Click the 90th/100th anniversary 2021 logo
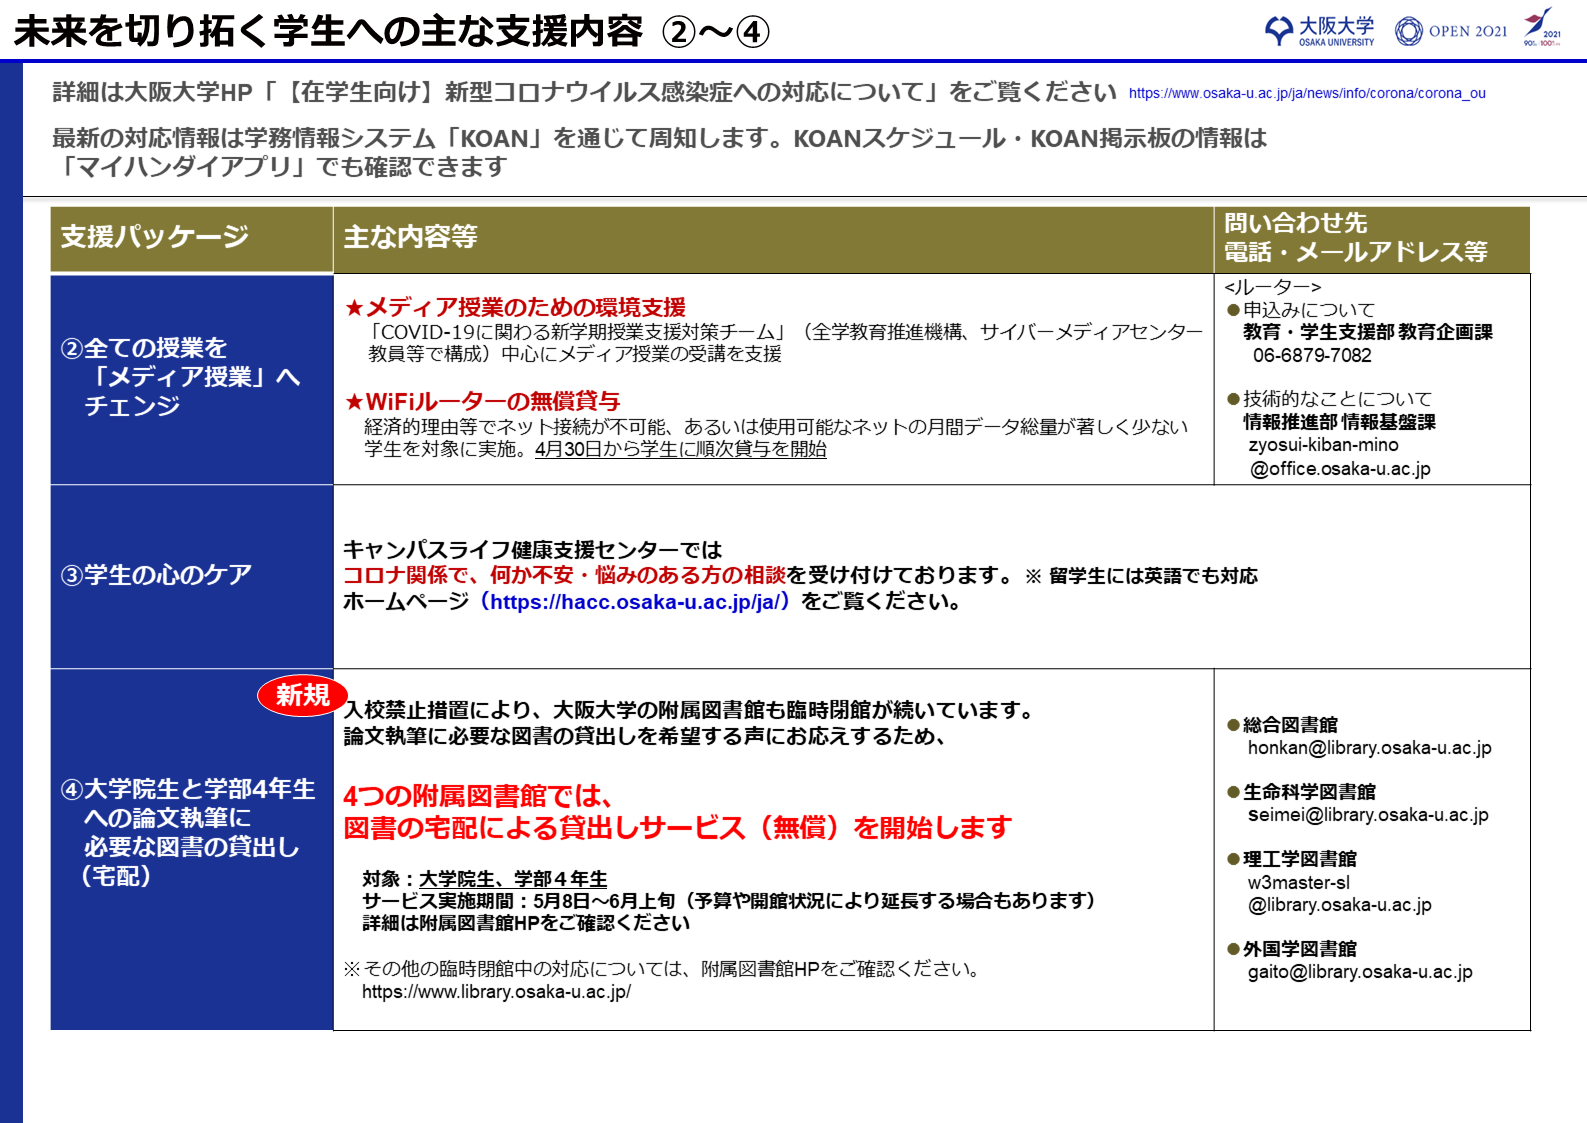 coord(1541,27)
